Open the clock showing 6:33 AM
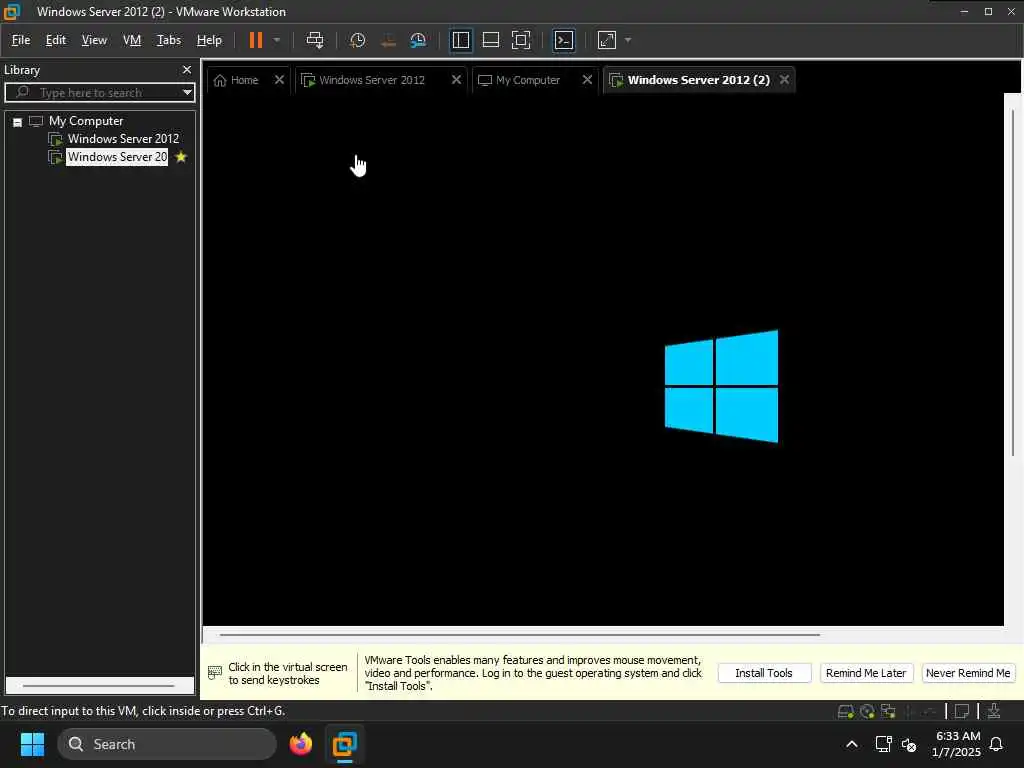1024x768 pixels. pyautogui.click(x=956, y=744)
